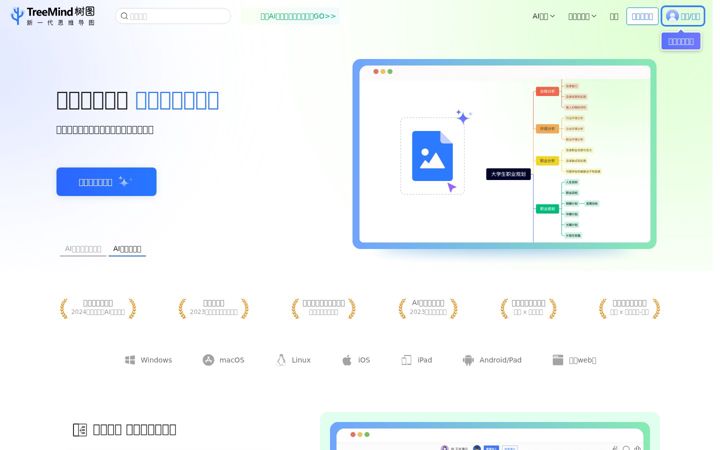This screenshot has height=450, width=720.
Task: Click the search magnifier icon
Action: (x=124, y=16)
